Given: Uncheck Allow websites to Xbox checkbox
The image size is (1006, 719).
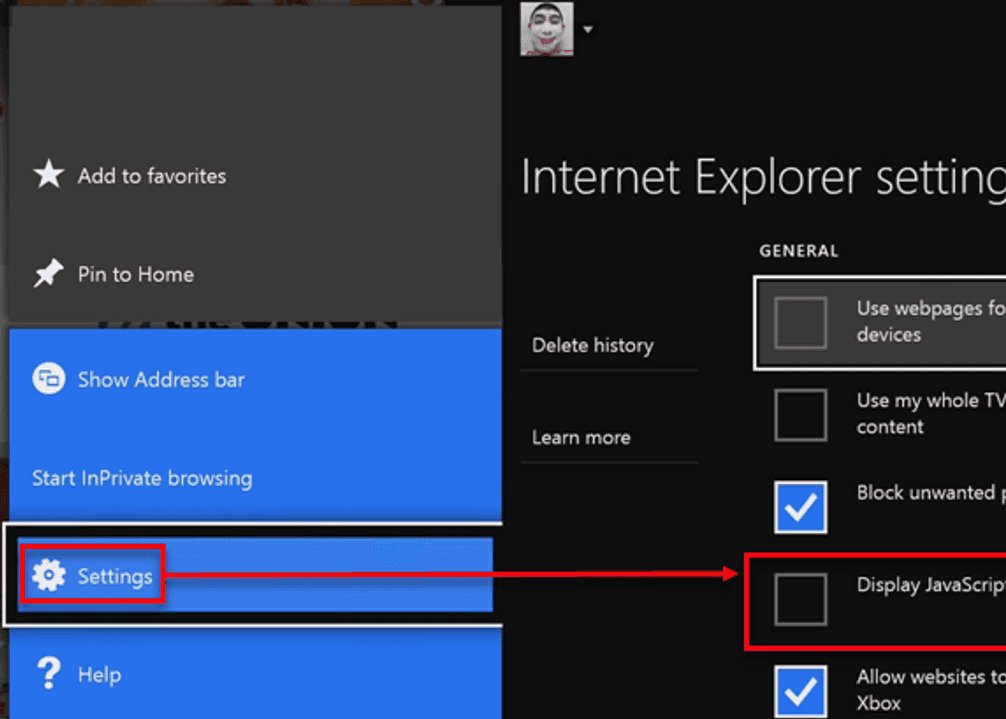Looking at the screenshot, I should 800,691.
